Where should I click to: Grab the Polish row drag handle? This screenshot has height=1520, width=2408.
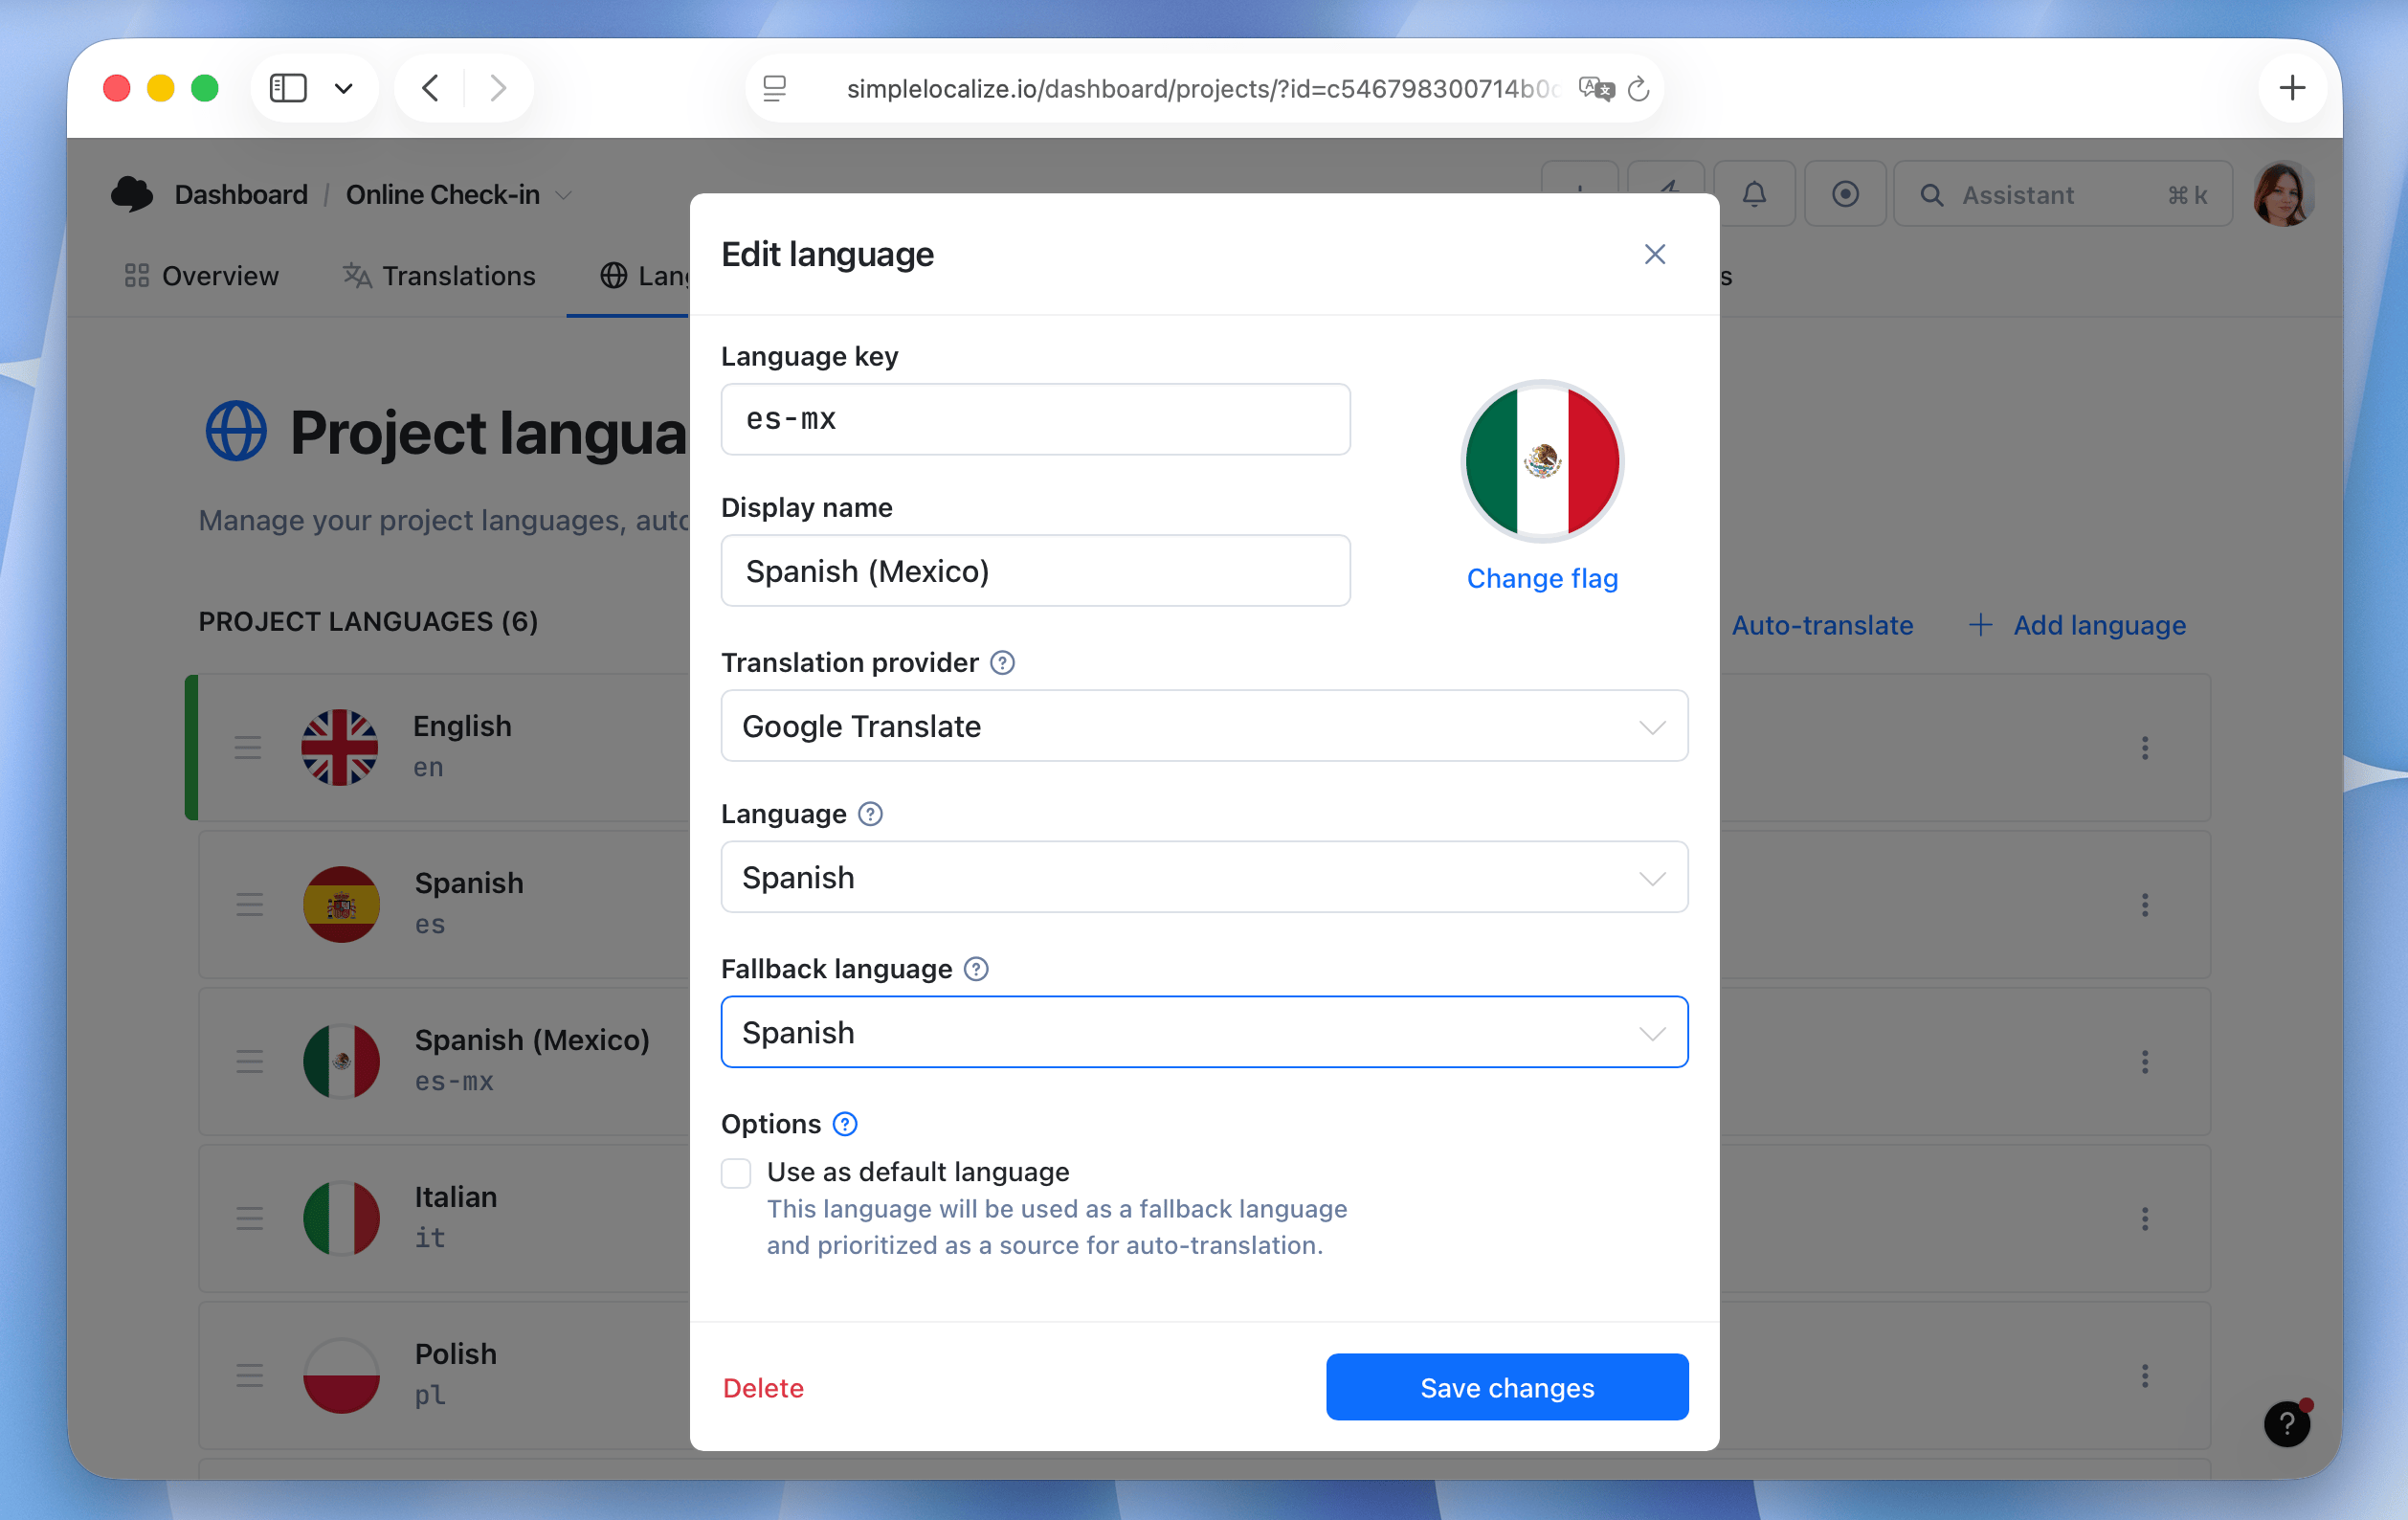[x=248, y=1375]
